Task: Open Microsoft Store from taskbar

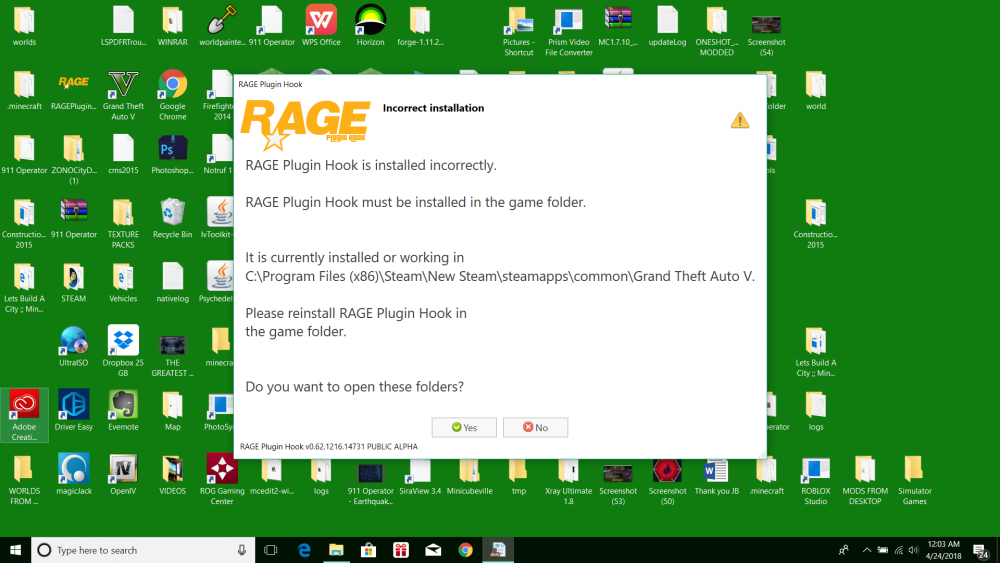Action: [x=369, y=550]
